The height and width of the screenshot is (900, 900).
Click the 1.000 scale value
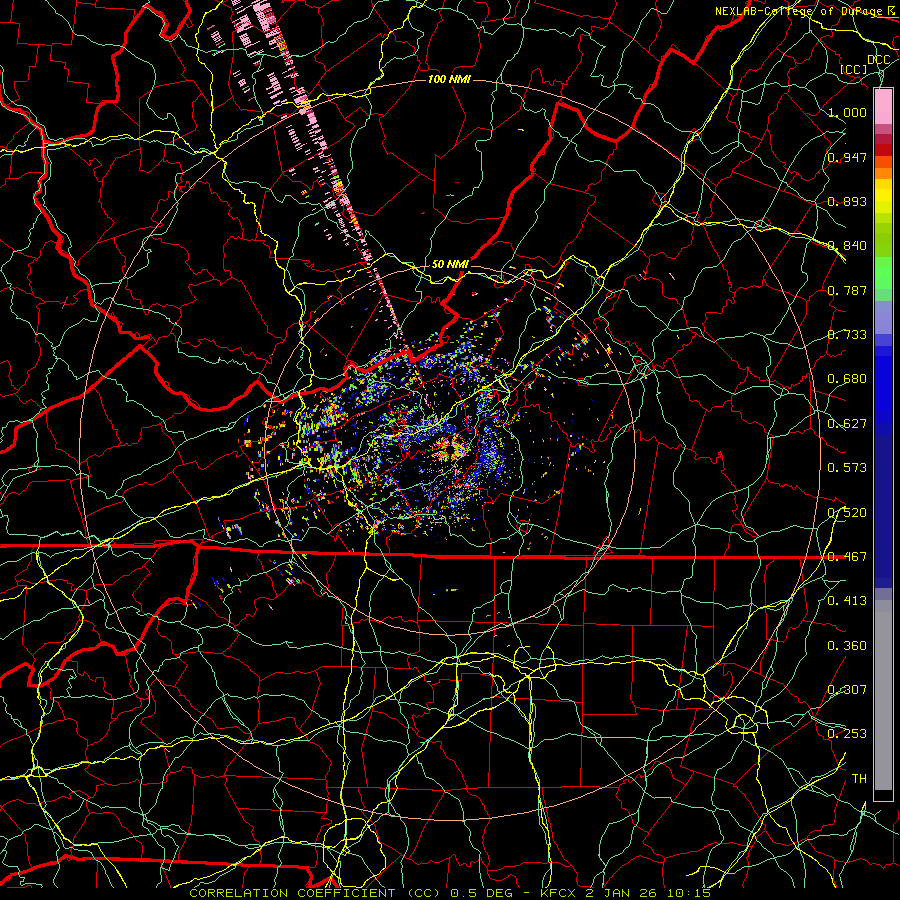click(x=847, y=112)
